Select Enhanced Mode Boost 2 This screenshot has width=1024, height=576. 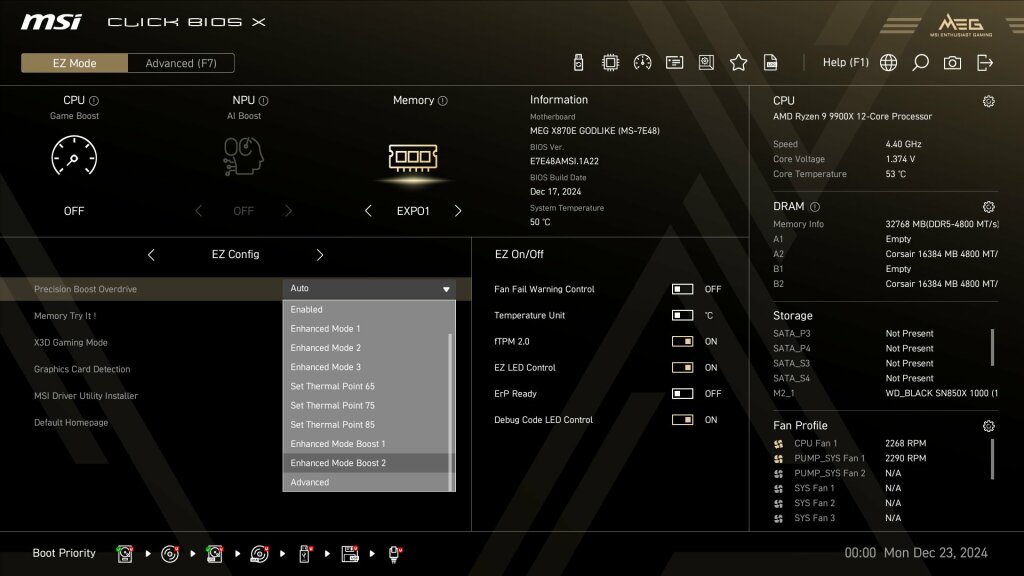pyautogui.click(x=366, y=463)
